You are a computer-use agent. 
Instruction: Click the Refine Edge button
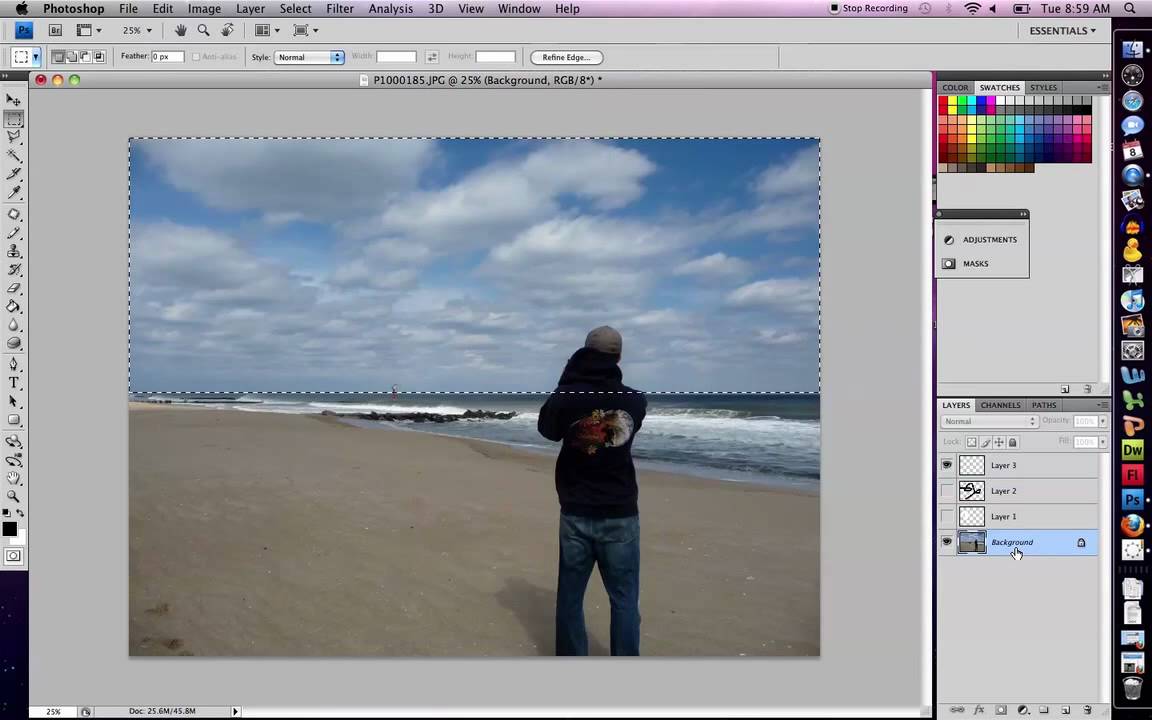tap(566, 57)
